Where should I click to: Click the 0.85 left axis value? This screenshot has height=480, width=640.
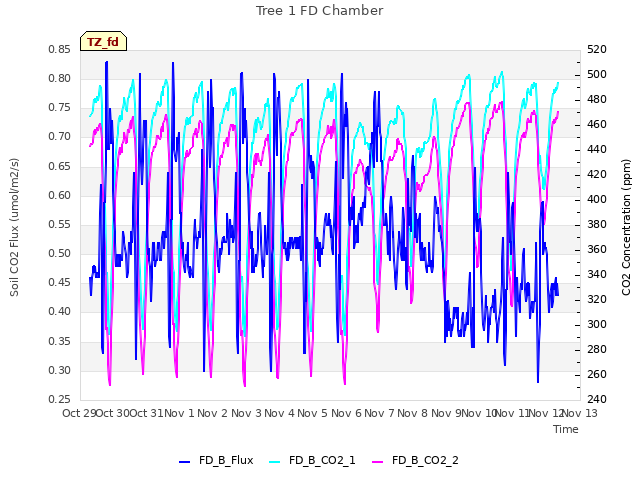pyautogui.click(x=60, y=49)
